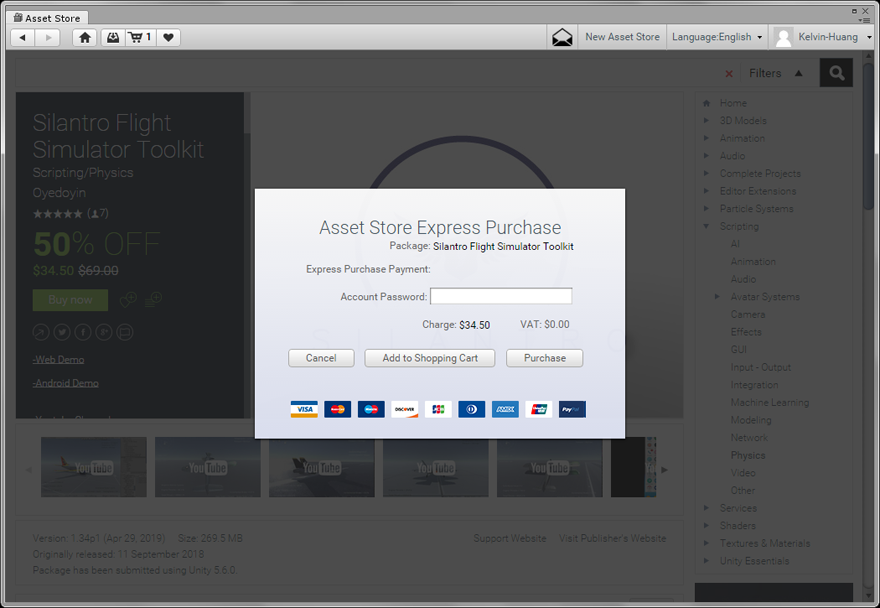This screenshot has height=608, width=880.
Task: Click the Visa card icon
Action: (304, 409)
